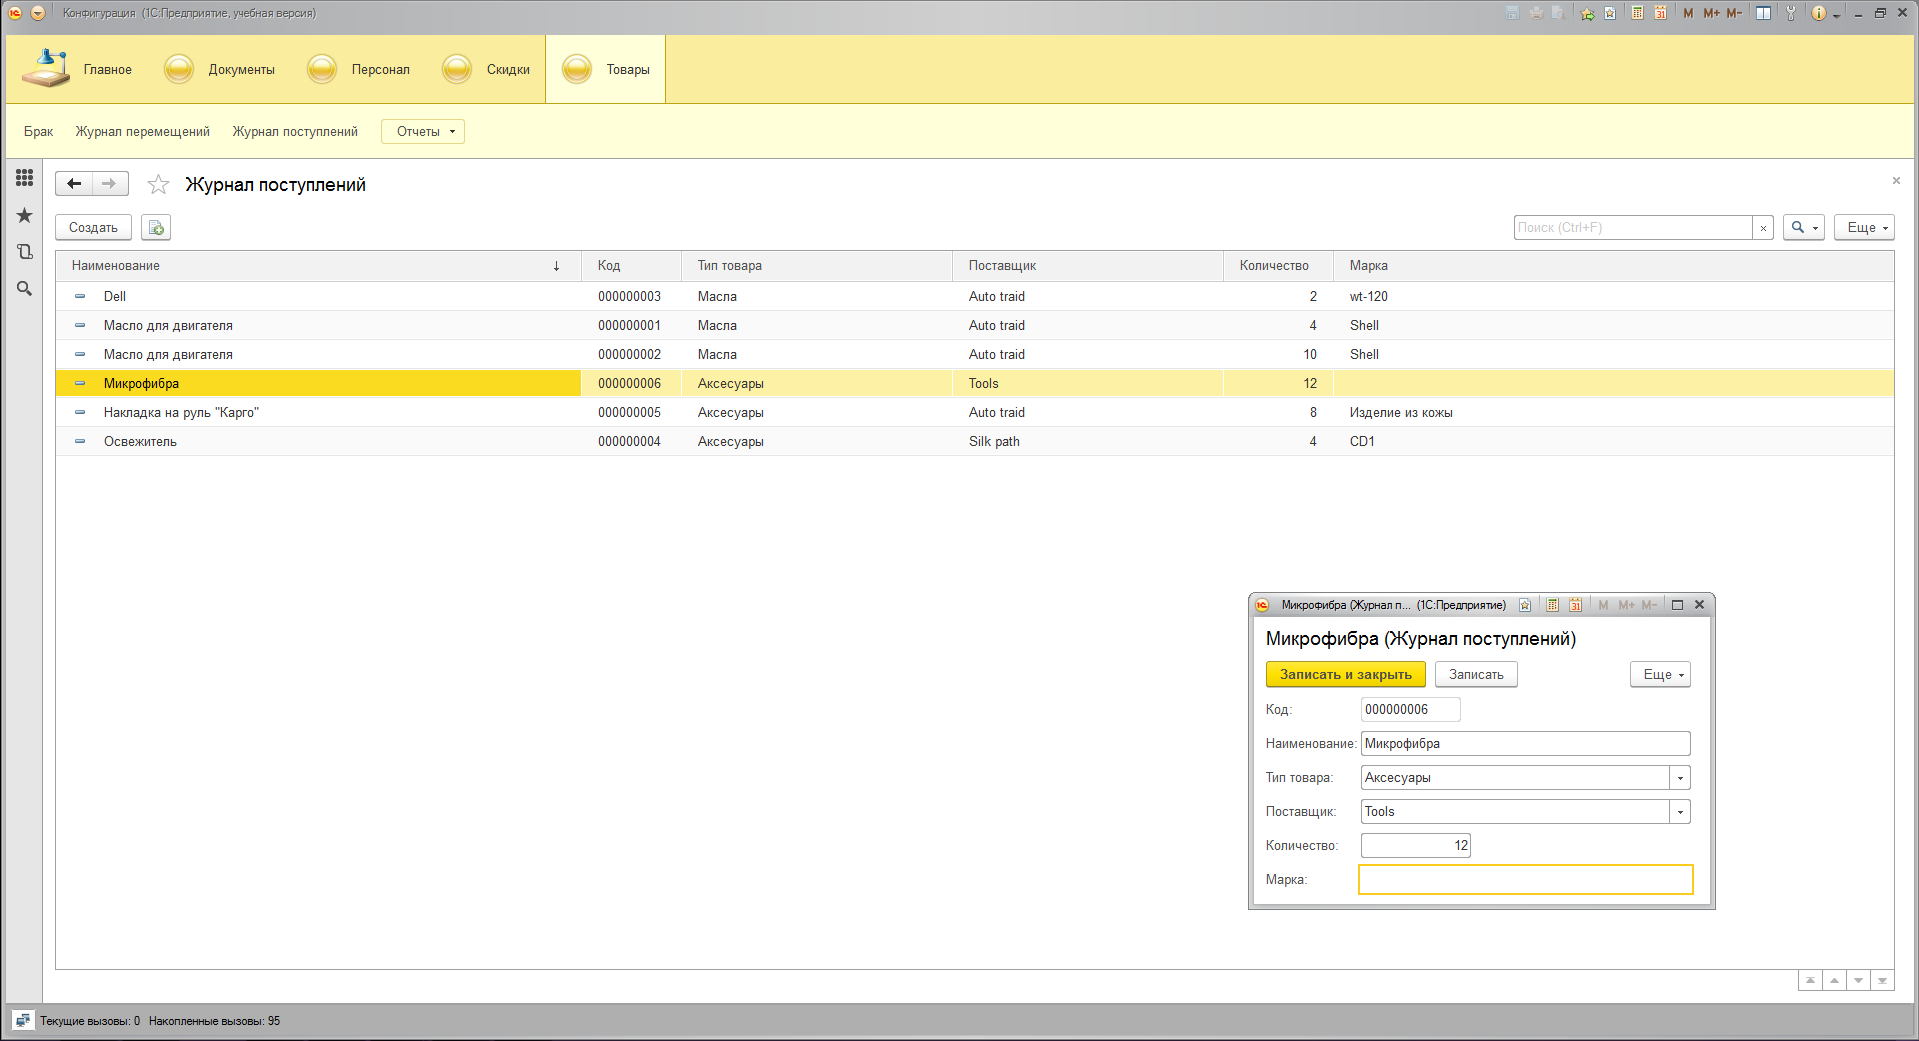Open Журнал поступлений in the command bar
1919x1041 pixels.
tap(295, 132)
